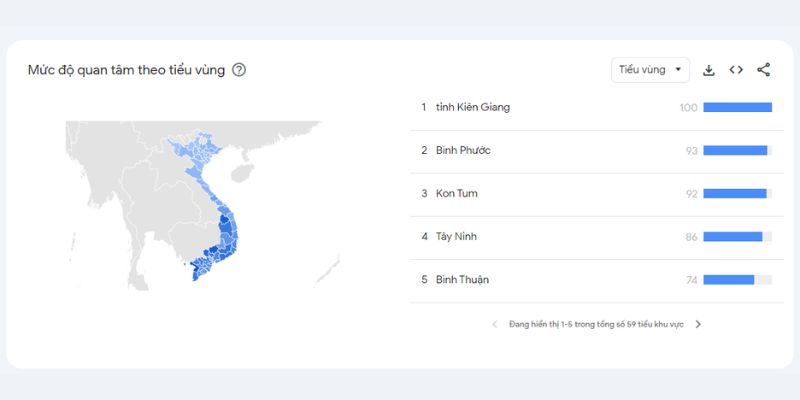The height and width of the screenshot is (400, 800).
Task: Select tỉnh Kiên Giang in the list
Action: (x=472, y=107)
